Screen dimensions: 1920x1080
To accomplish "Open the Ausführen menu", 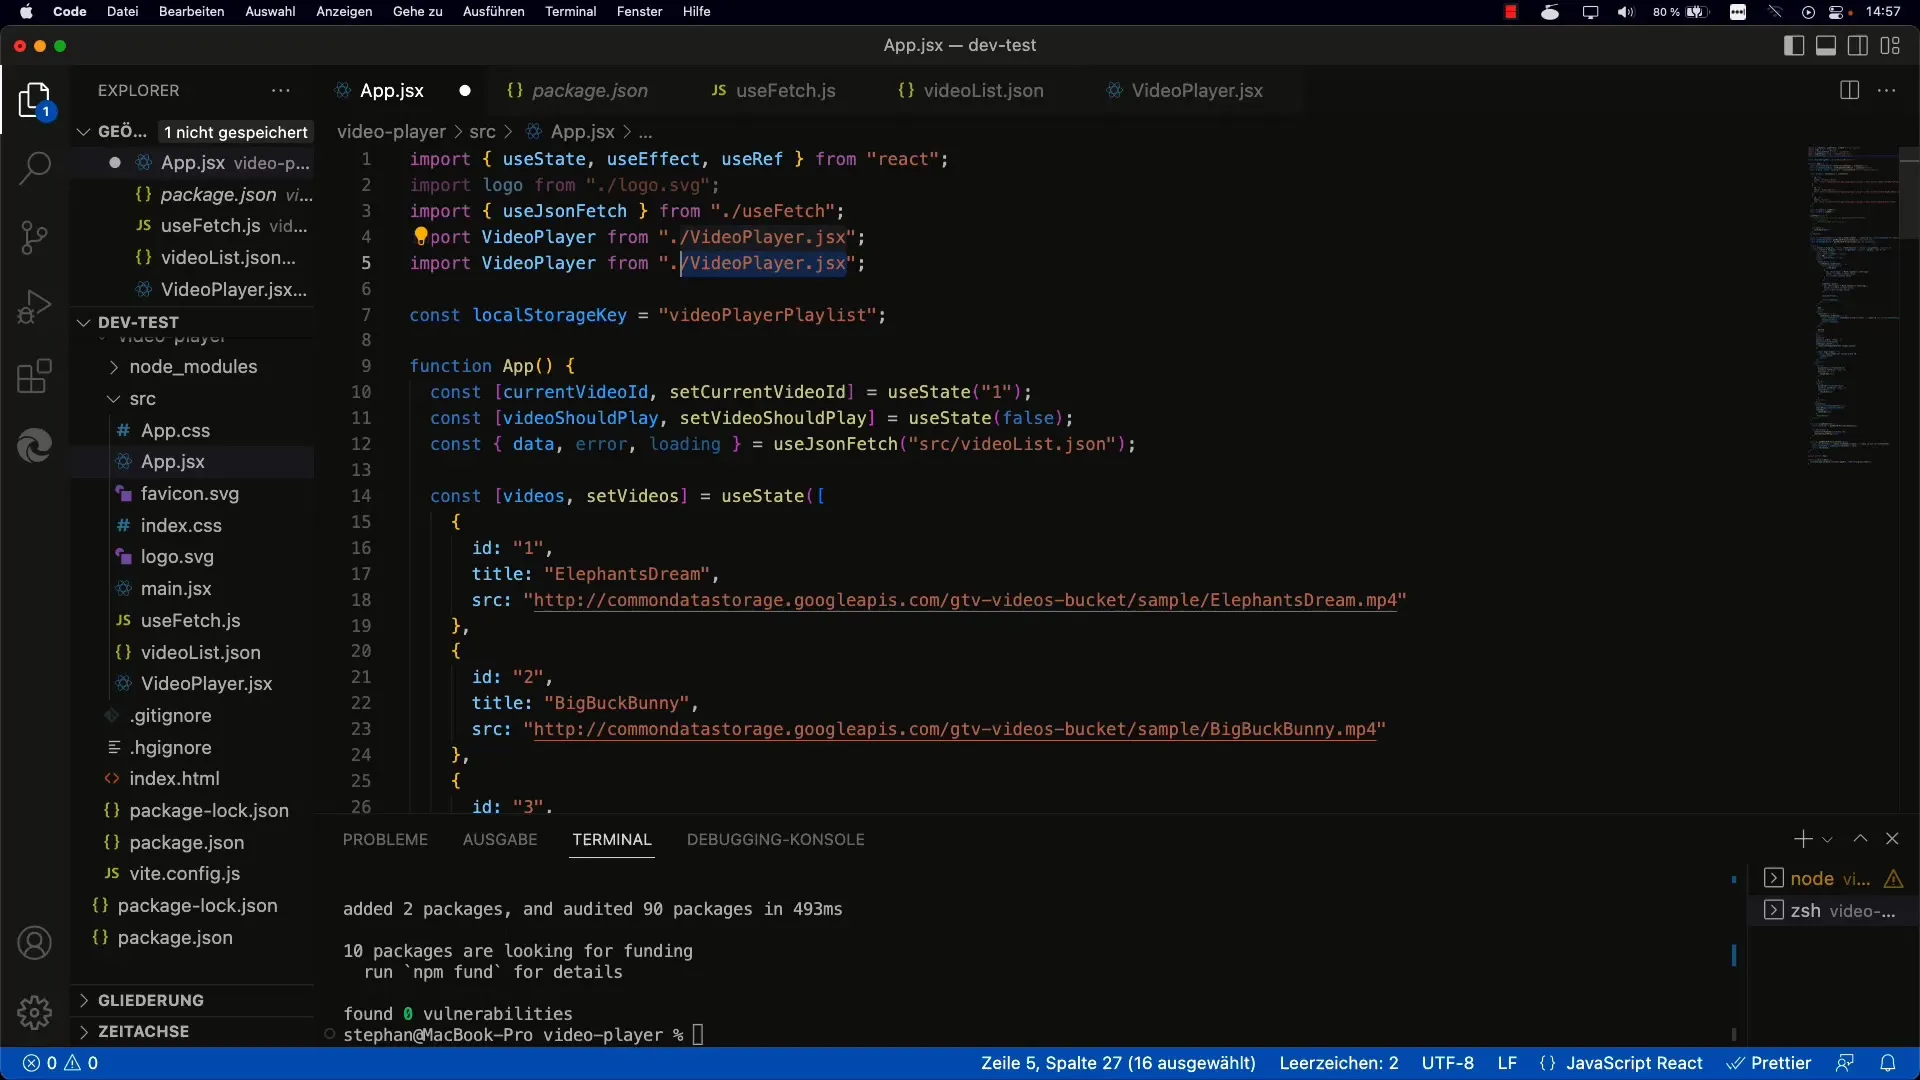I will (493, 12).
